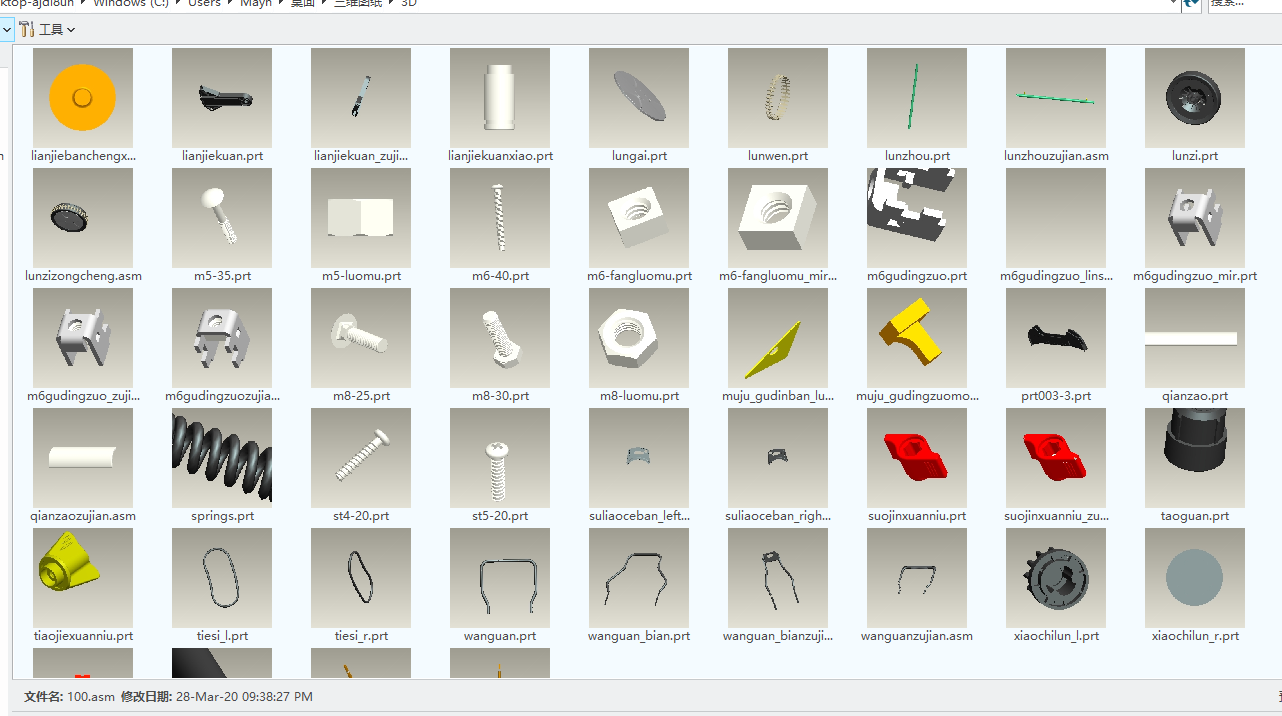The image size is (1282, 716).
Task: Click the refresh button beside address bar
Action: [1191, 4]
